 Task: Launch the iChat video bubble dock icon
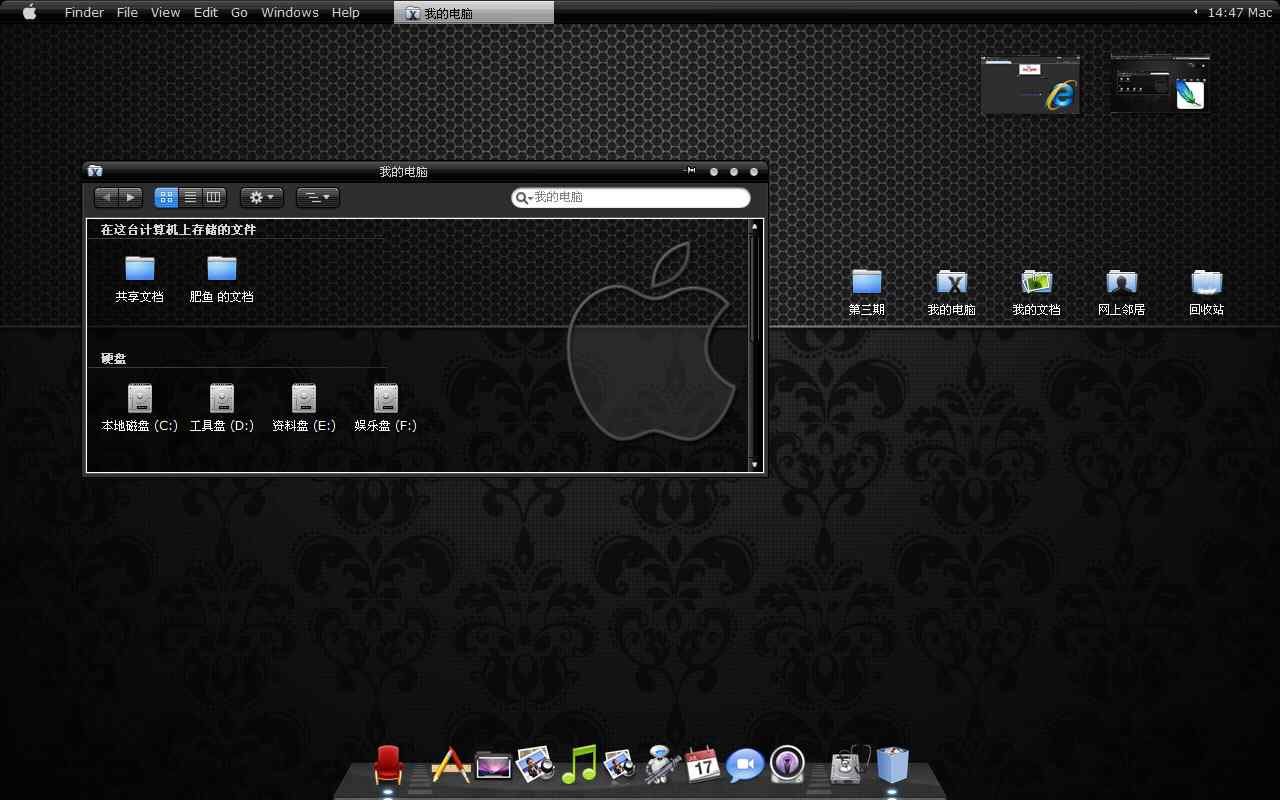[745, 766]
